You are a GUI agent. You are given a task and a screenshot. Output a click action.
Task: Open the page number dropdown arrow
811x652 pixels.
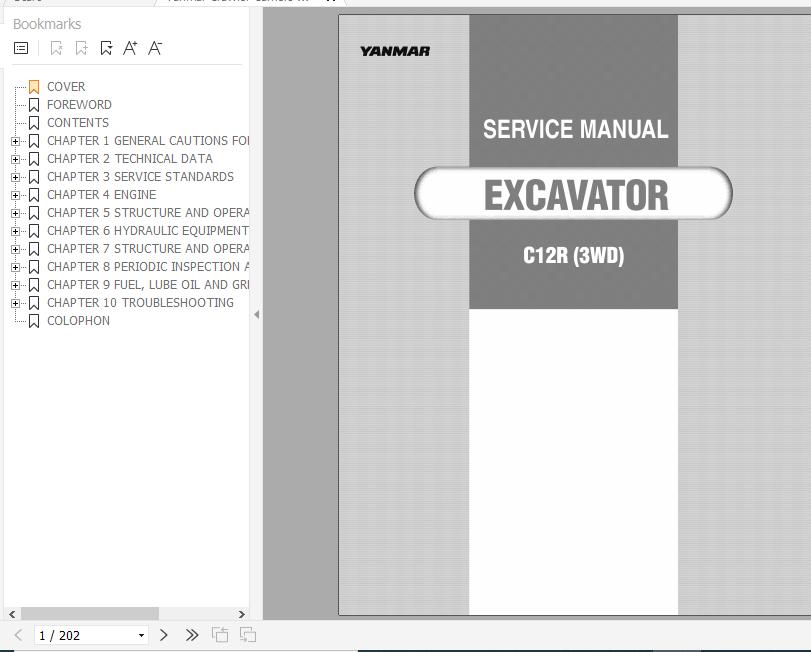coord(141,635)
